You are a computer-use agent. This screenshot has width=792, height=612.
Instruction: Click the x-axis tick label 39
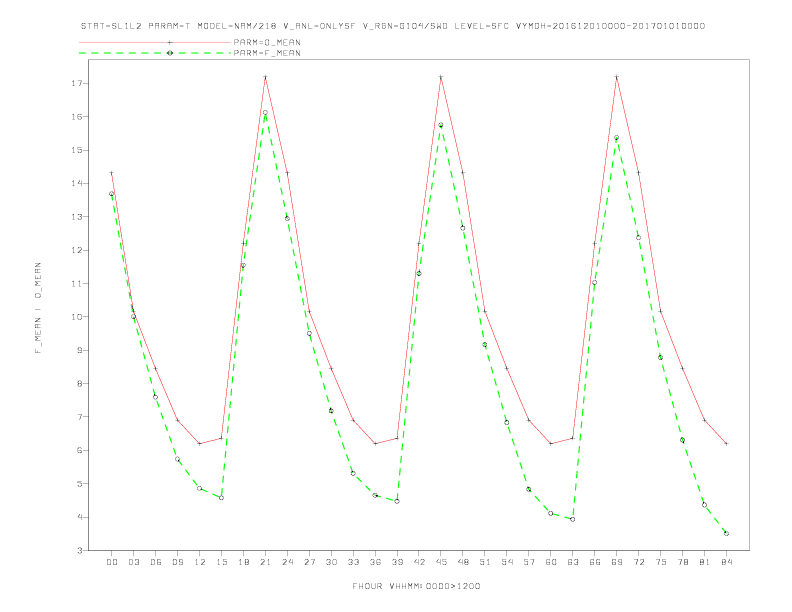[397, 562]
